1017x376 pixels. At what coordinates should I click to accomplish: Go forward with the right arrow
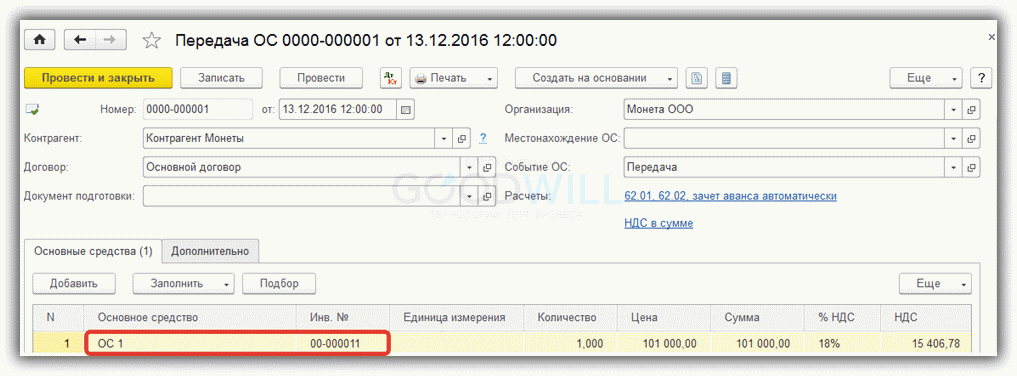click(x=111, y=40)
